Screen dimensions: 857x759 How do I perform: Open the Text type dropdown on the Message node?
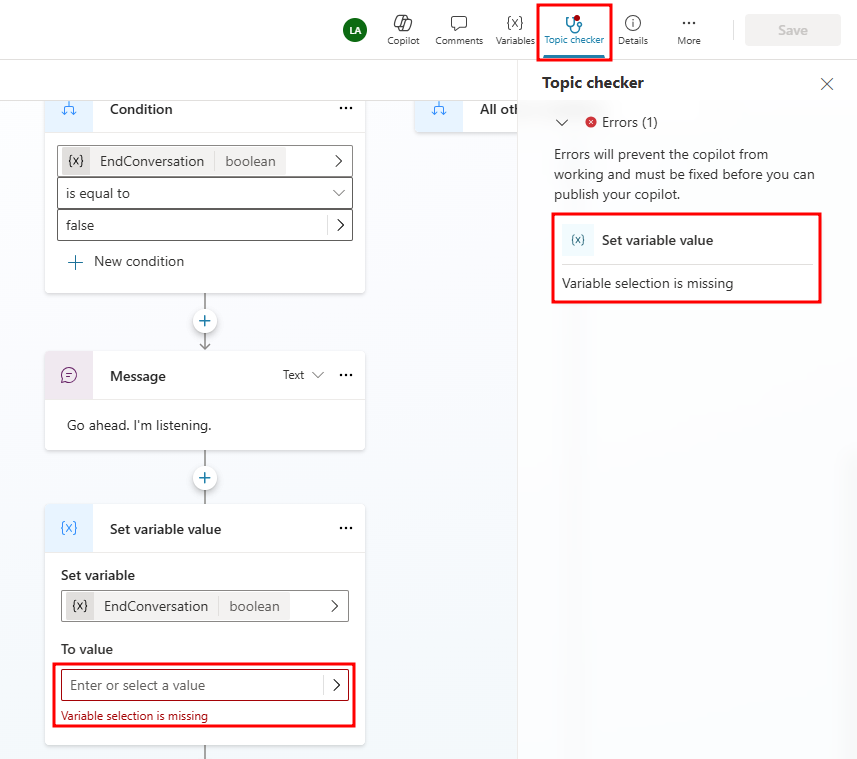[300, 375]
